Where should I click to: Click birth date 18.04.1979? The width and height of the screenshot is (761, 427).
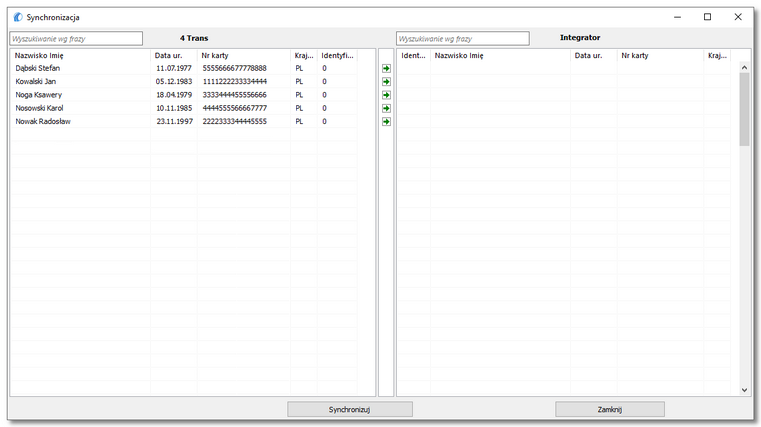[174, 95]
